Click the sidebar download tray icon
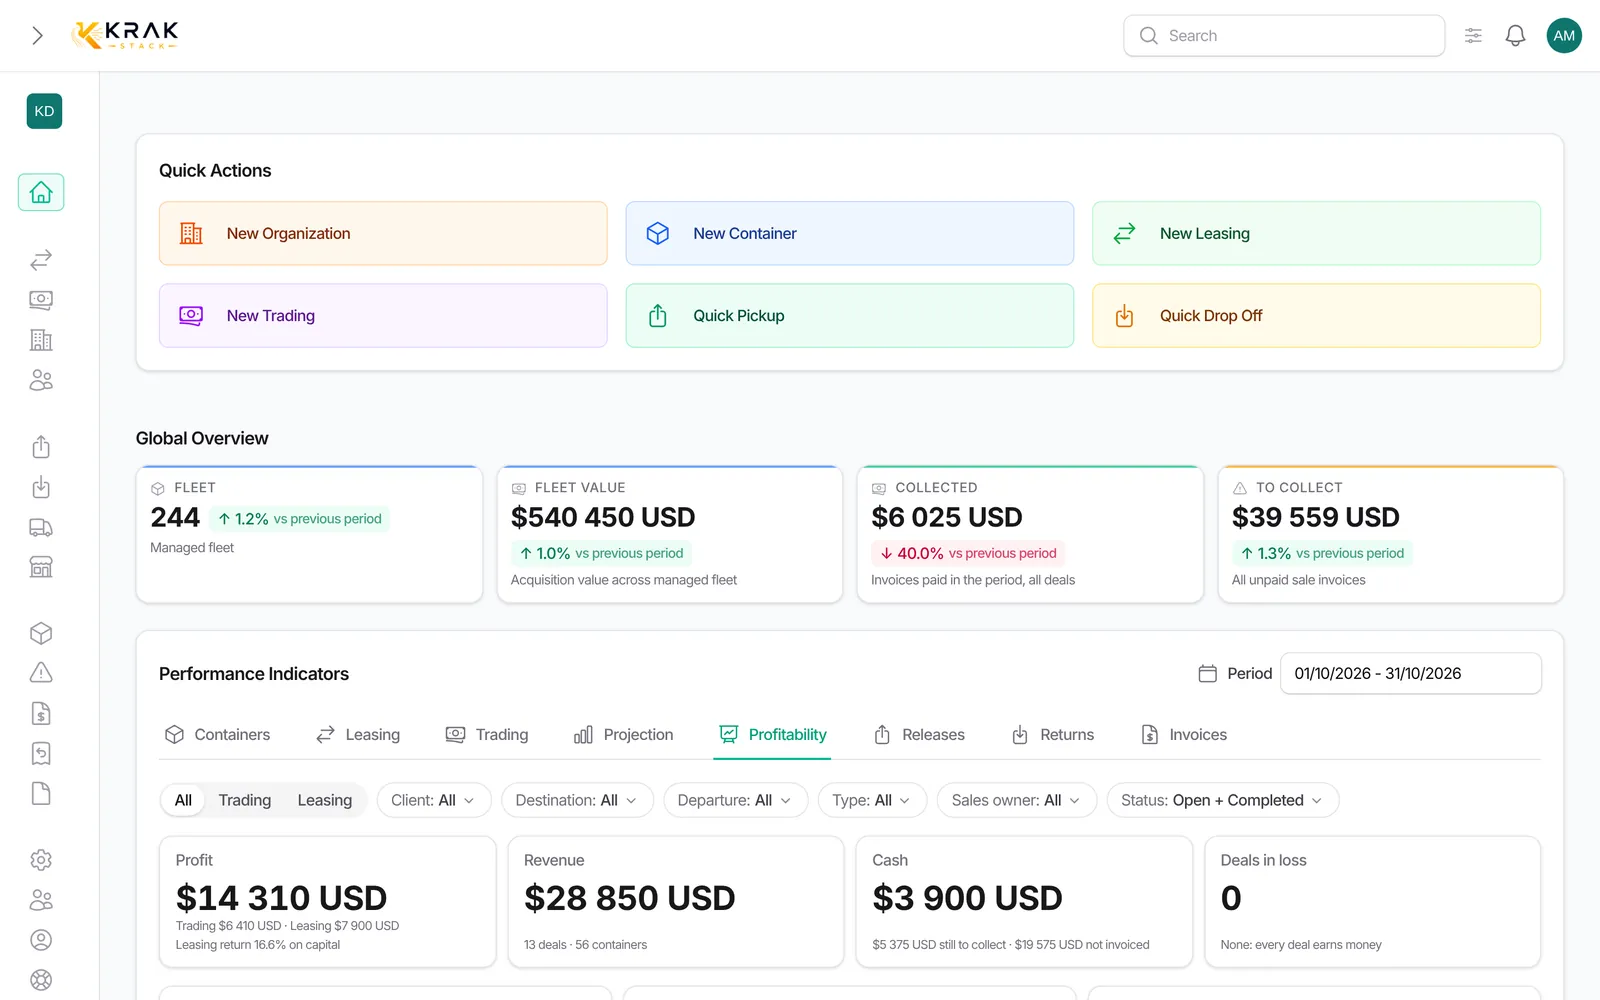This screenshot has width=1600, height=1000. [41, 487]
